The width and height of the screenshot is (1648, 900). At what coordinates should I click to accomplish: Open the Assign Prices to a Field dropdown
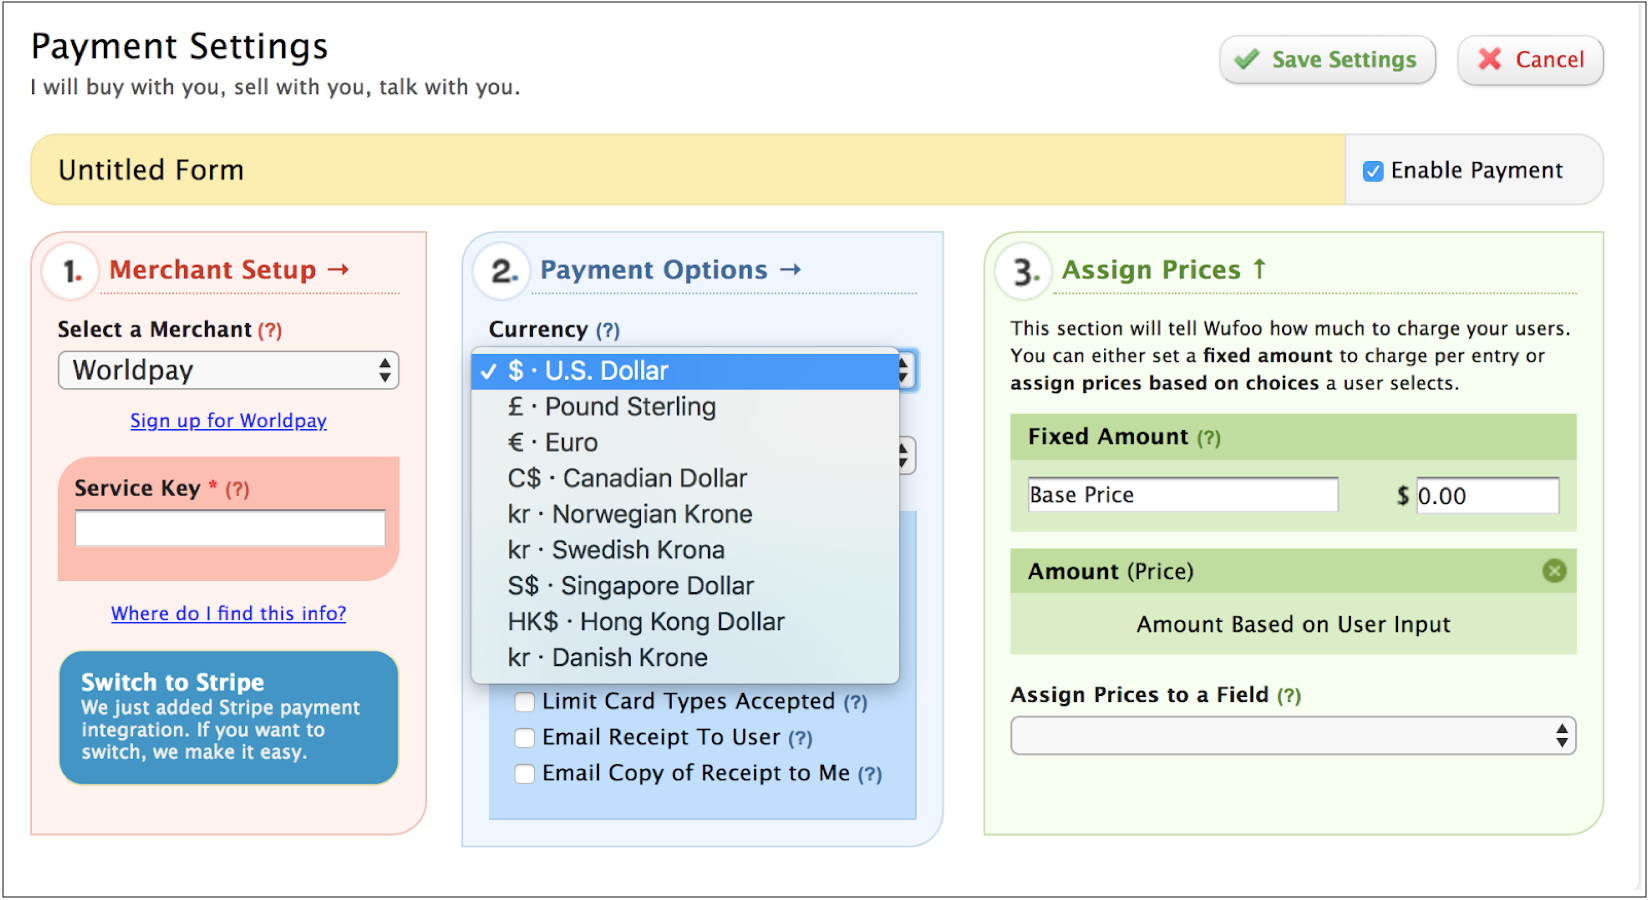1292,736
